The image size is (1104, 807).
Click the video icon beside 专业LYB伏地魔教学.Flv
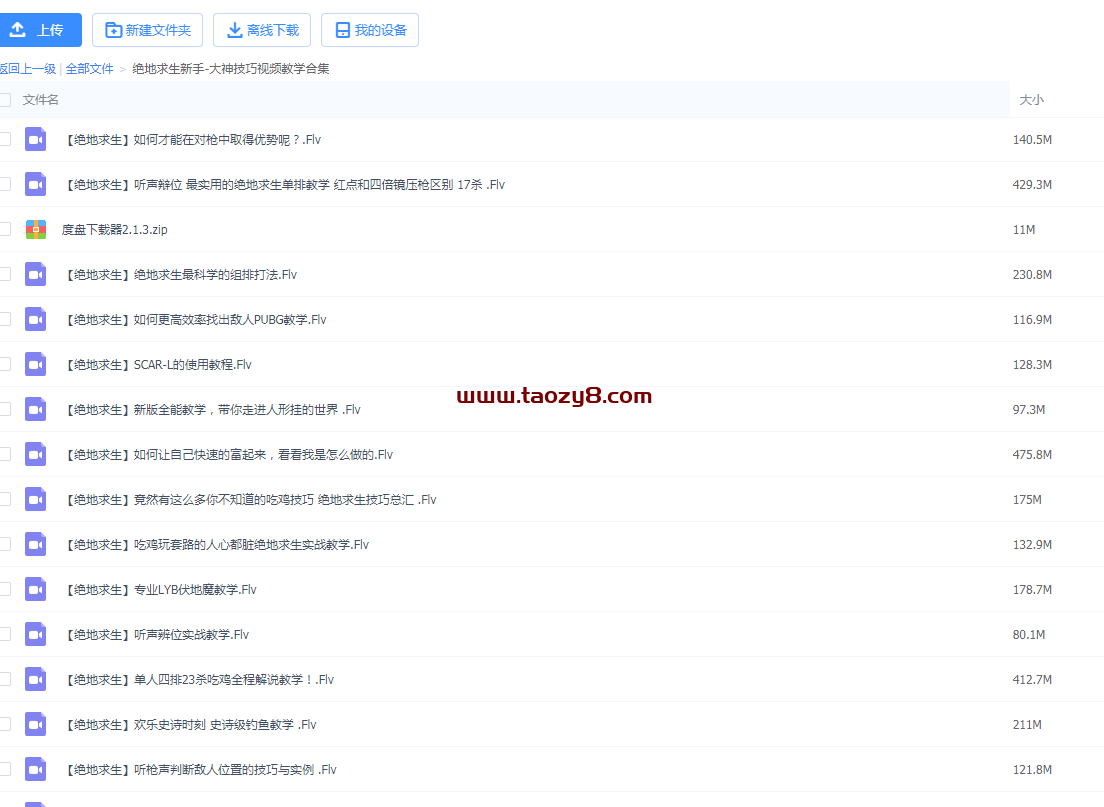(35, 589)
